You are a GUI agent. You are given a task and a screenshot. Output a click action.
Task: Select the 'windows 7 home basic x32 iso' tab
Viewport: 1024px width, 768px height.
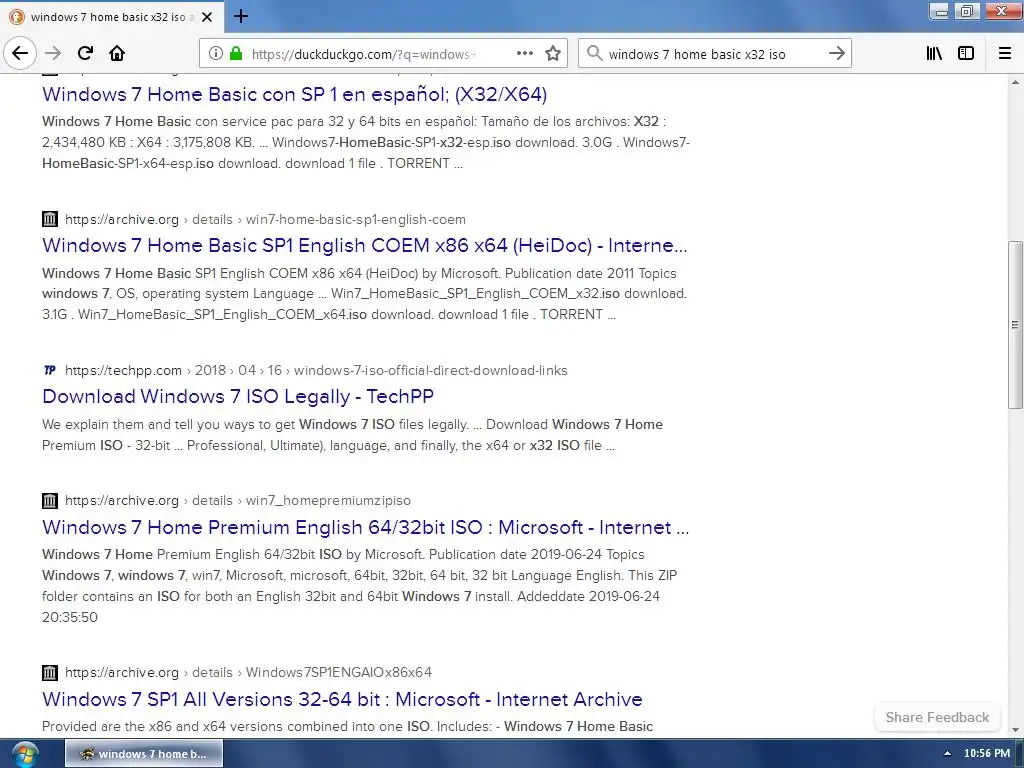click(x=112, y=17)
